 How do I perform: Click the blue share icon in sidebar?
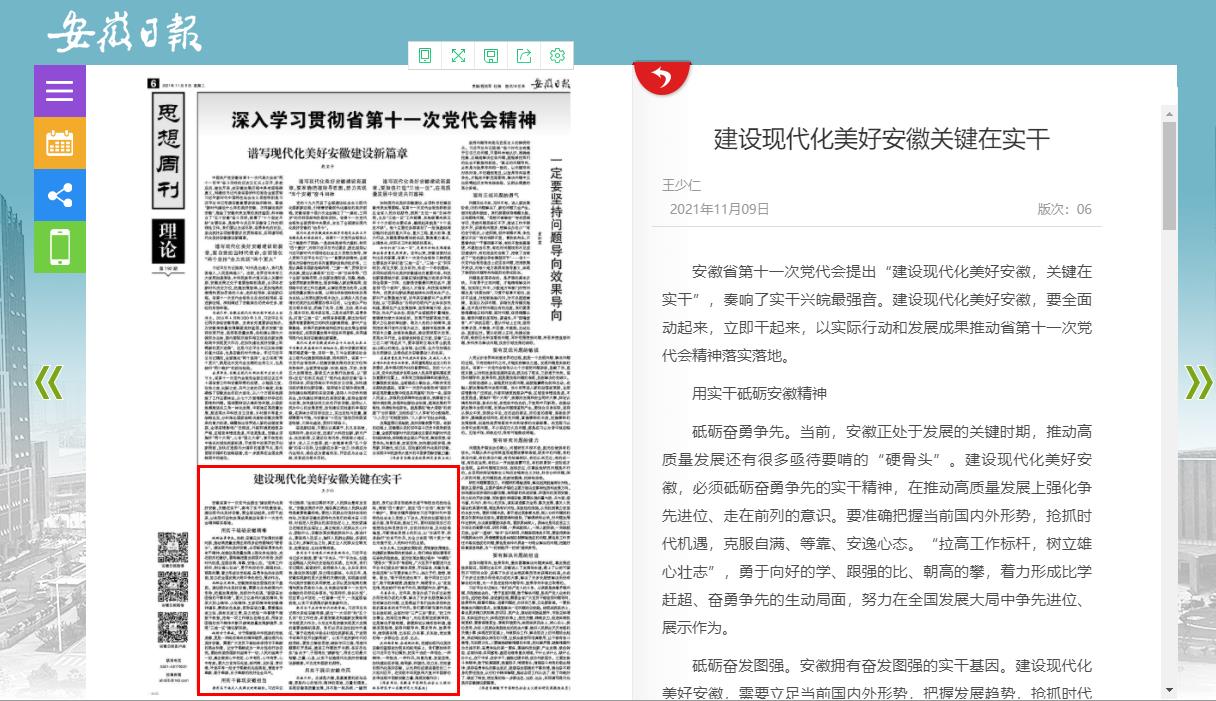point(60,195)
